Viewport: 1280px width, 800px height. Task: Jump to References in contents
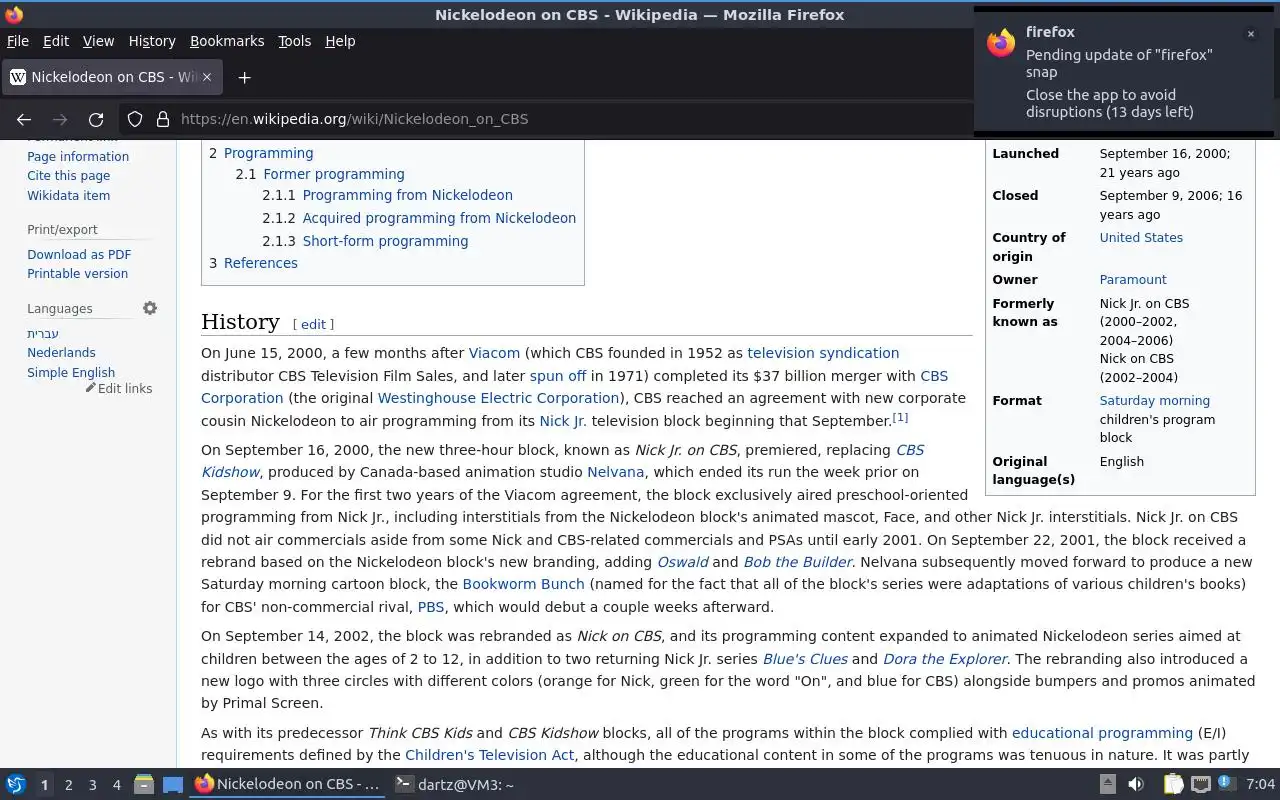pos(260,263)
